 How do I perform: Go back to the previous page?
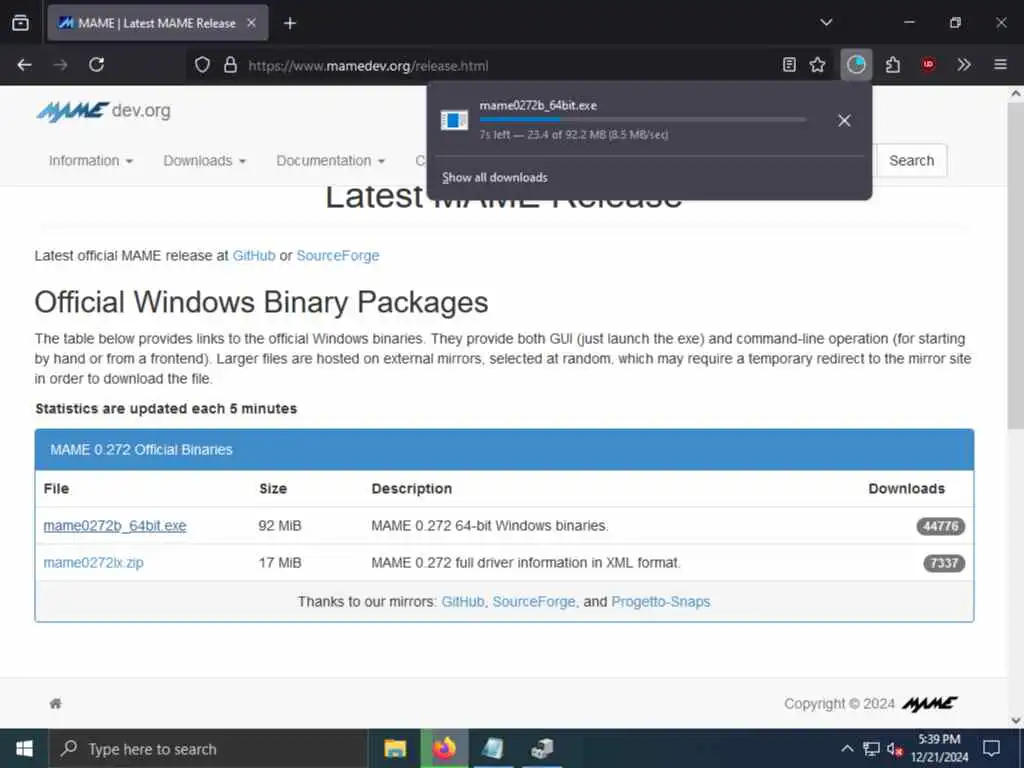pos(24,65)
